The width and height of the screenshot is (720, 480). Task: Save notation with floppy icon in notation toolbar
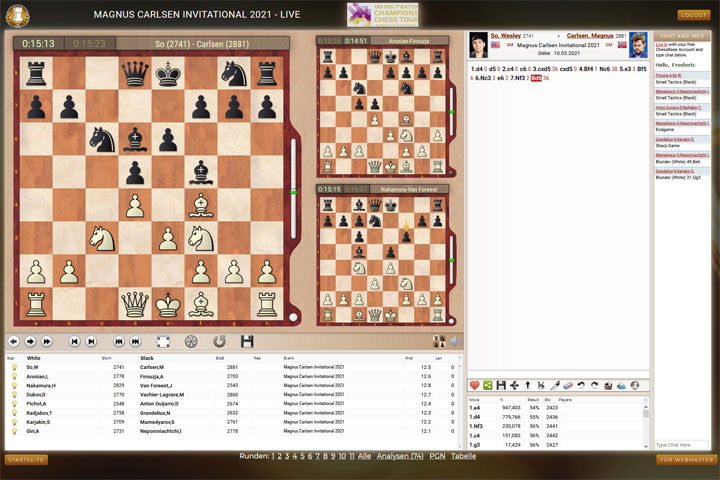501,385
